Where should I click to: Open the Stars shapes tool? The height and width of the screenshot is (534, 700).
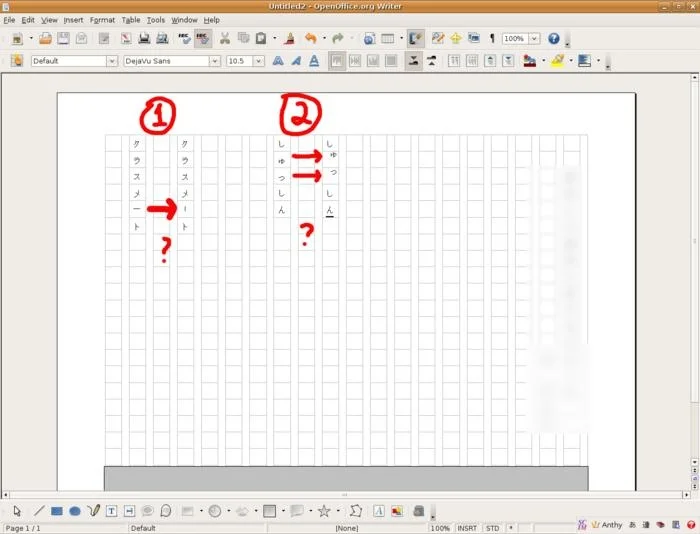[324, 510]
